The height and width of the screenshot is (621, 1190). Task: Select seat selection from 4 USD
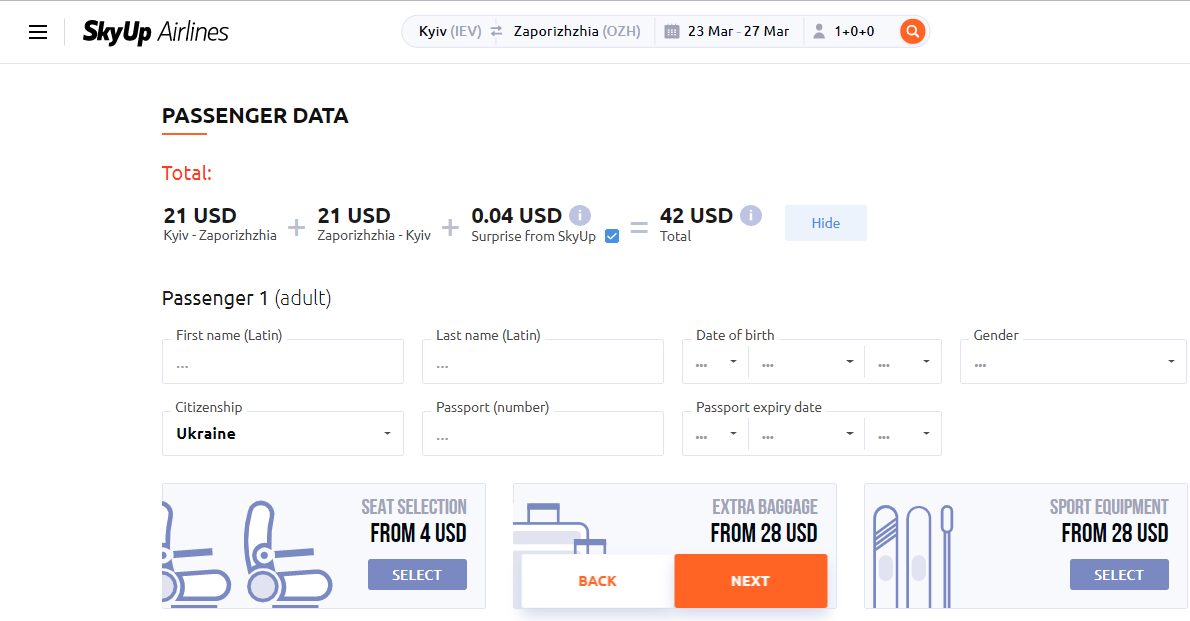click(x=417, y=575)
